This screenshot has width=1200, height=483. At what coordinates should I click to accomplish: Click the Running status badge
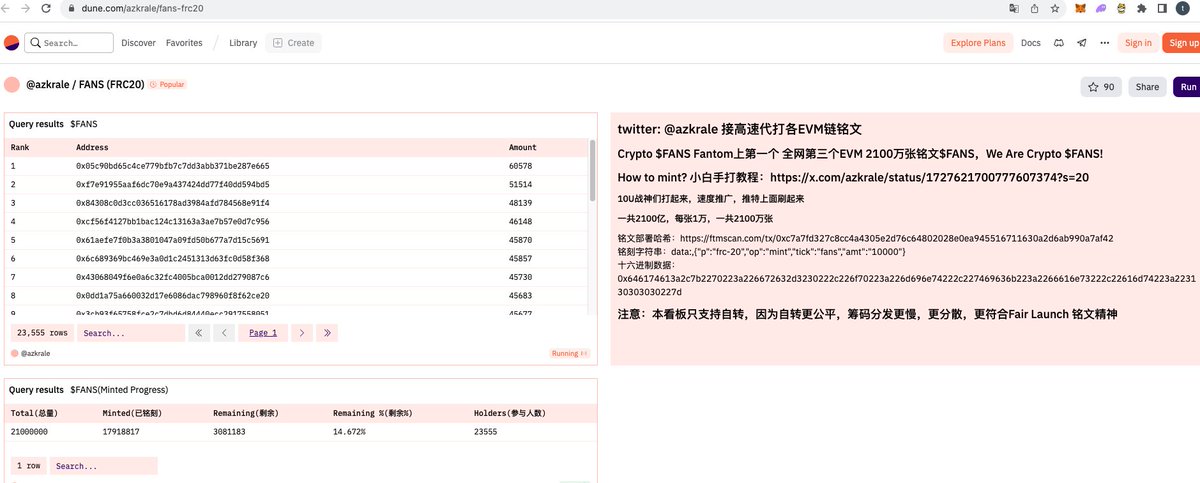570,353
